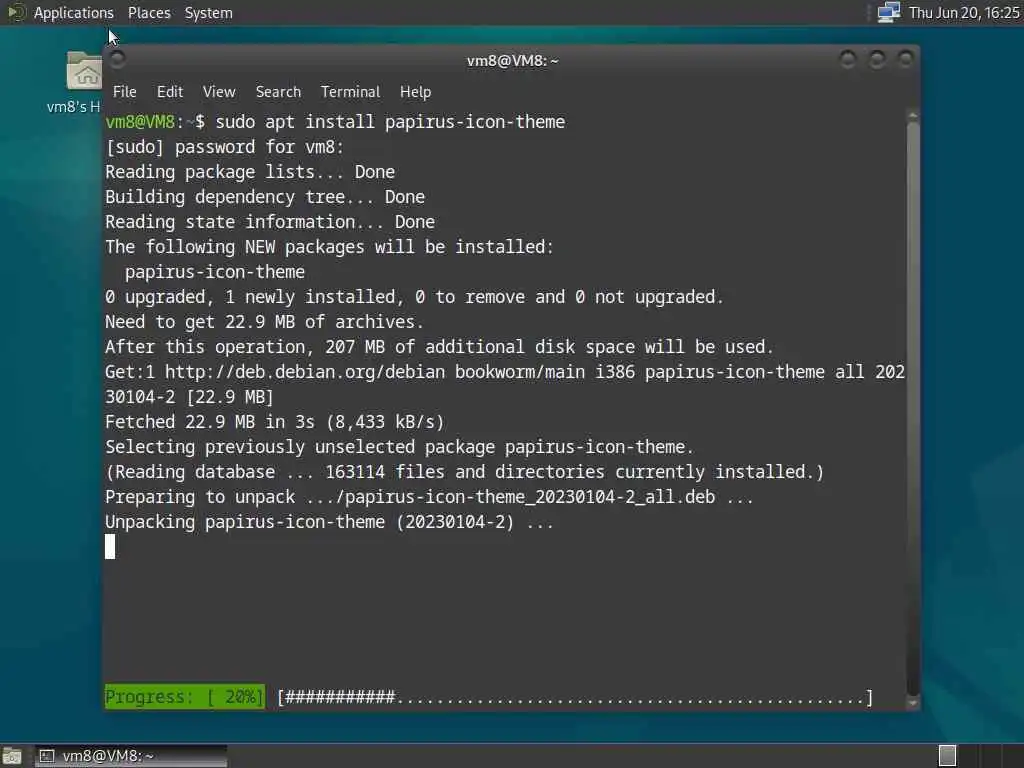Open the Search menu in terminal
Viewport: 1024px width, 768px height.
278,92
